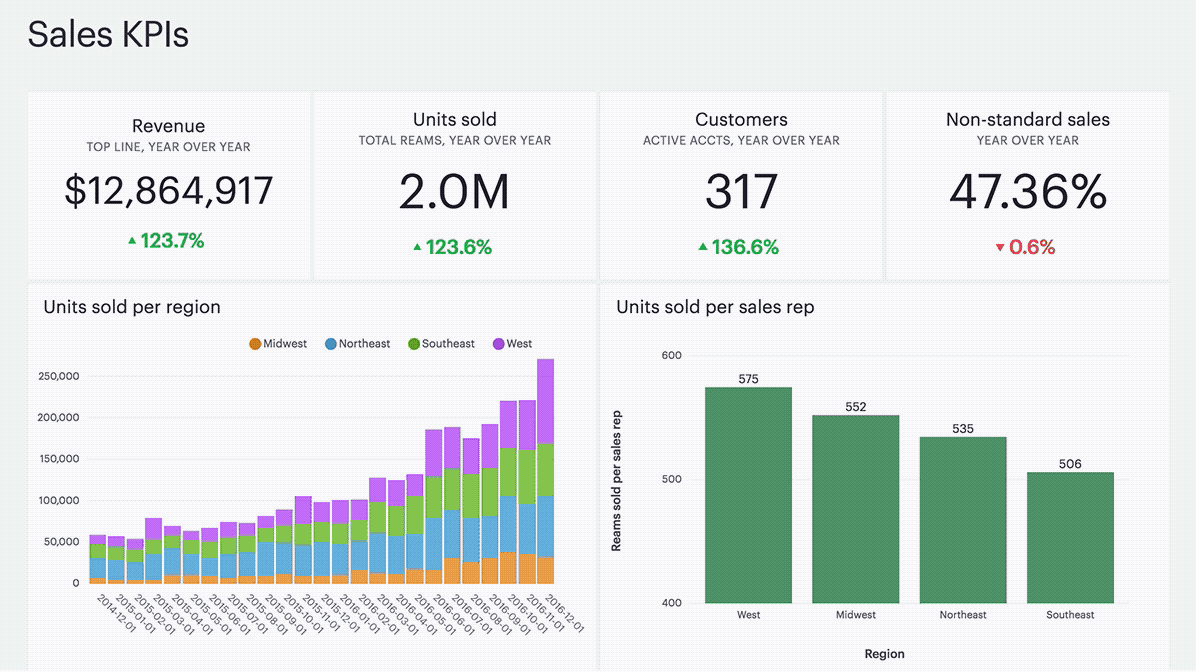Click the "Units sold per region" chart title
This screenshot has width=1196, height=672.
coord(132,307)
